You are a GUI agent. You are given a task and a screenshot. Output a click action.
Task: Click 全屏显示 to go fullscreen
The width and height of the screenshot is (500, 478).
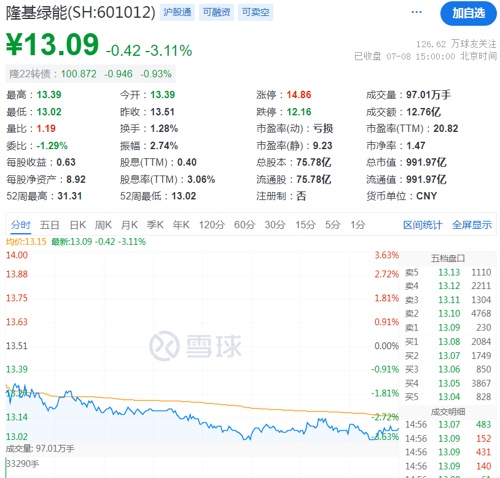tap(472, 225)
